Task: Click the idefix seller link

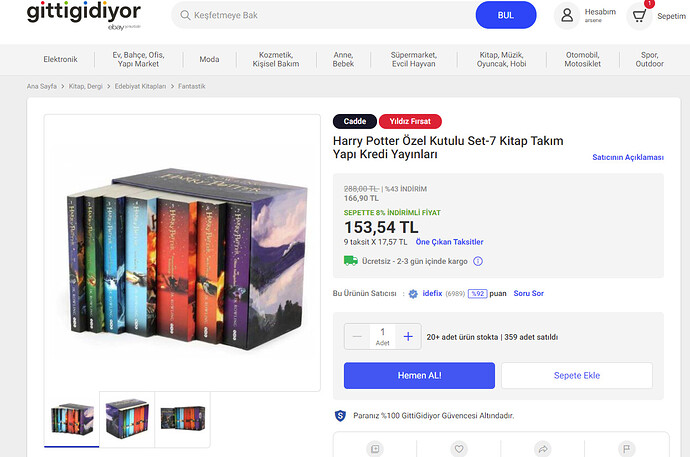Action: (432, 293)
